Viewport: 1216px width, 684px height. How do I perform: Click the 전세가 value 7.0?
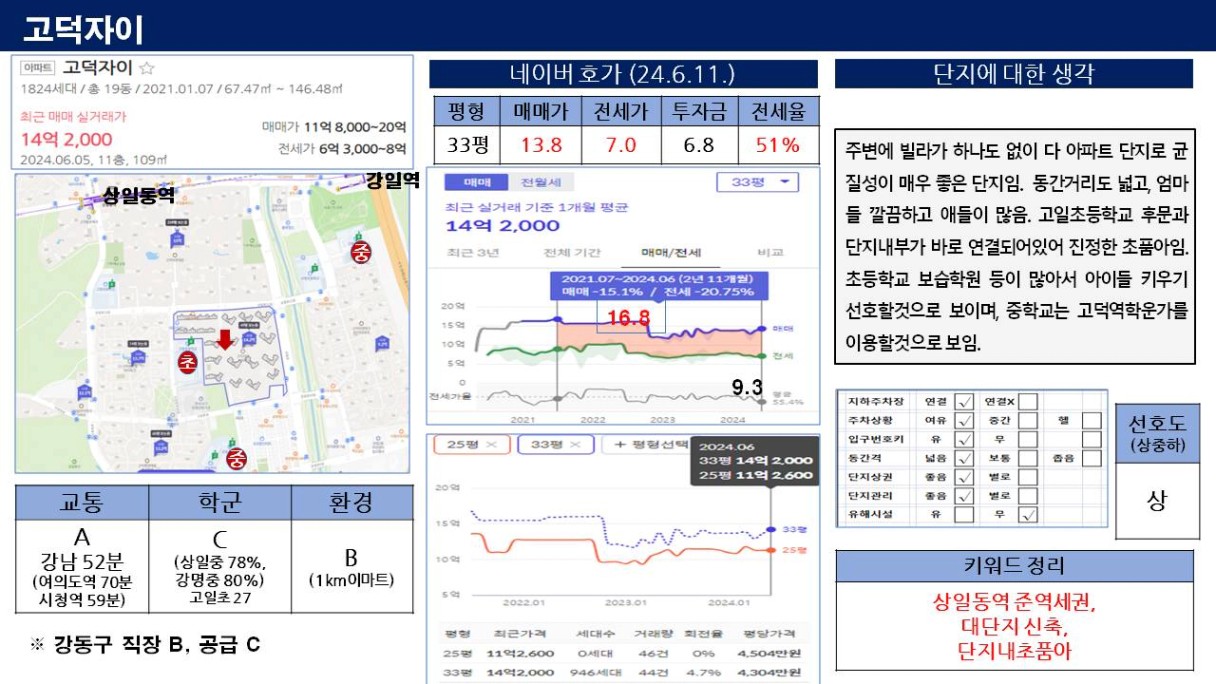pos(621,145)
